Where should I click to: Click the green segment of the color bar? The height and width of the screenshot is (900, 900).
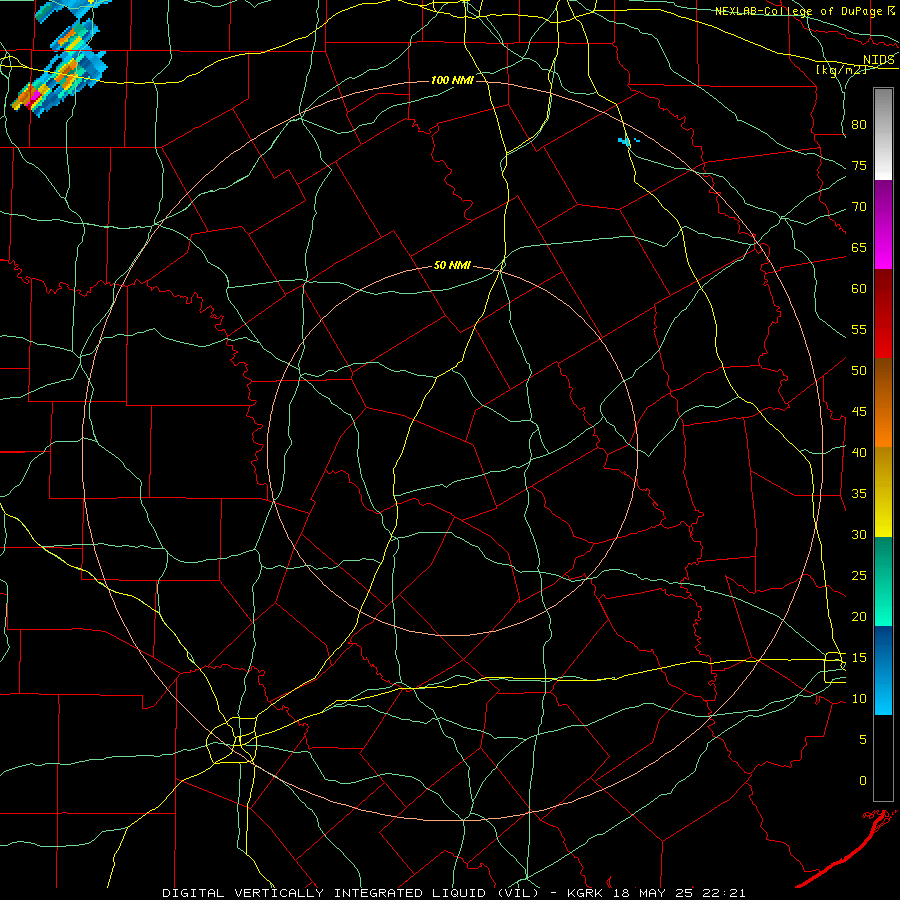(883, 581)
